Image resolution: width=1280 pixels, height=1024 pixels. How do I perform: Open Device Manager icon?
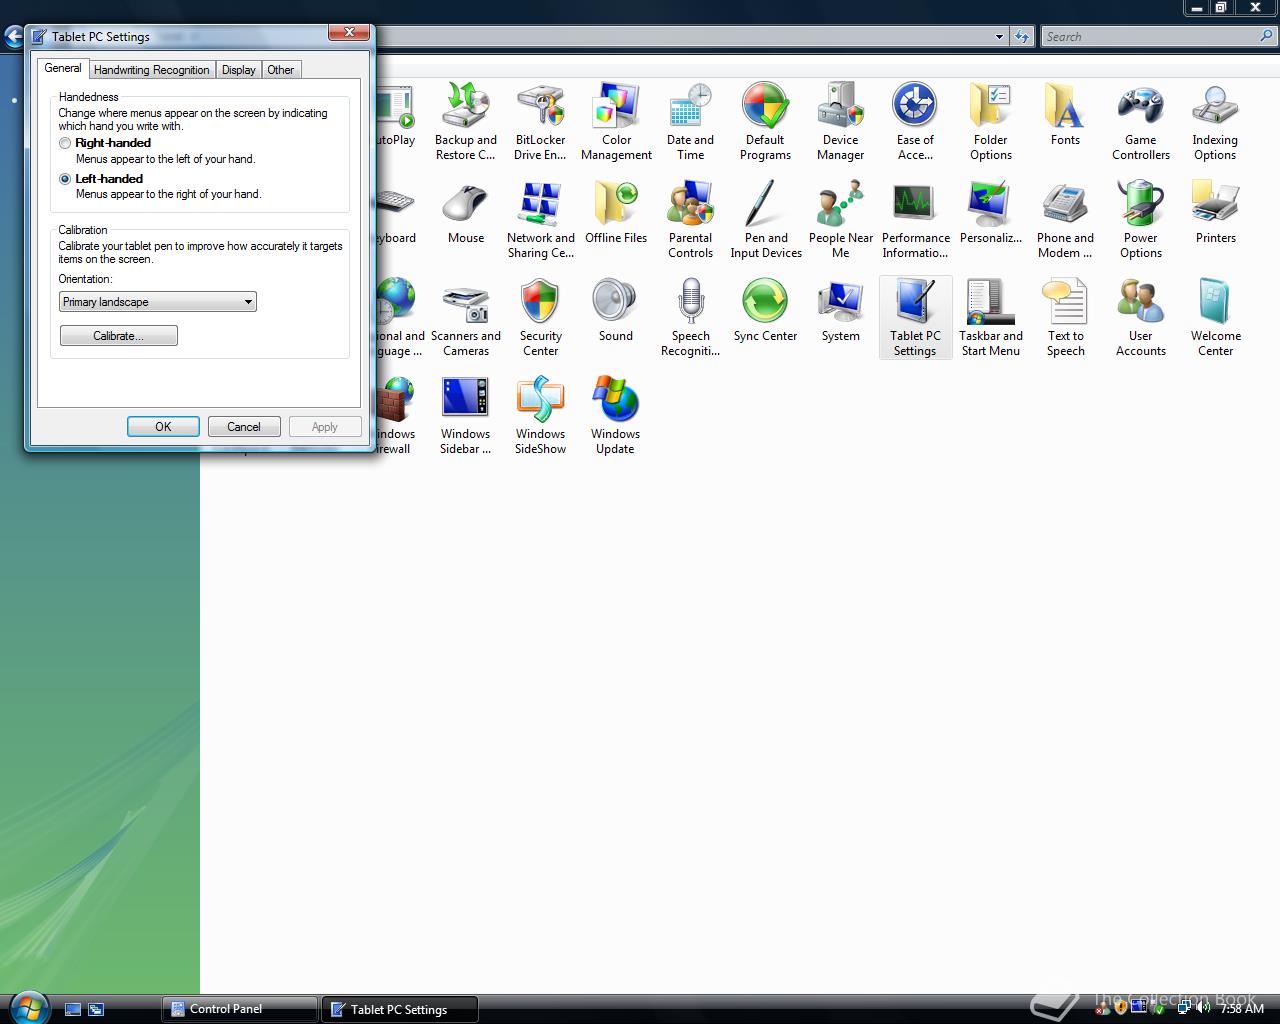click(840, 122)
